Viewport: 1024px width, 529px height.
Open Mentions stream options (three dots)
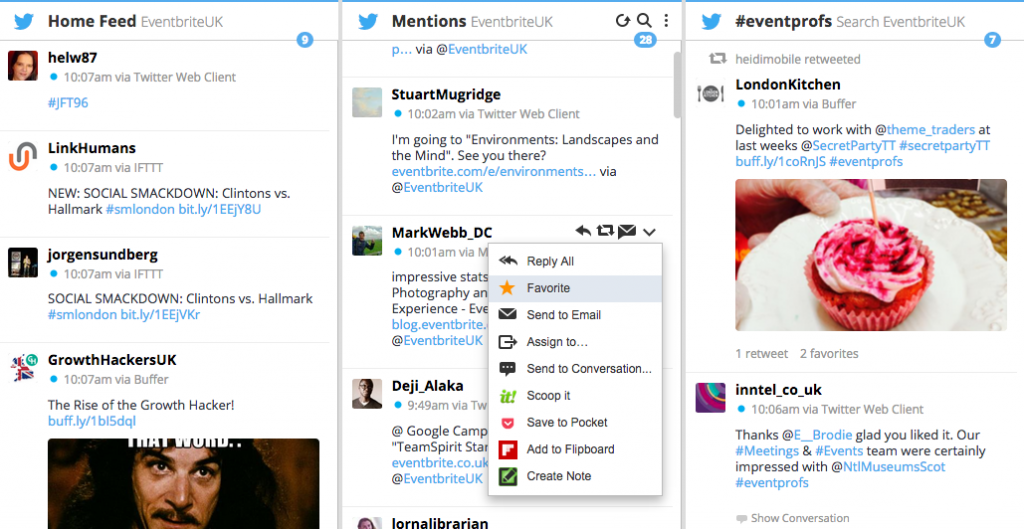(x=666, y=21)
